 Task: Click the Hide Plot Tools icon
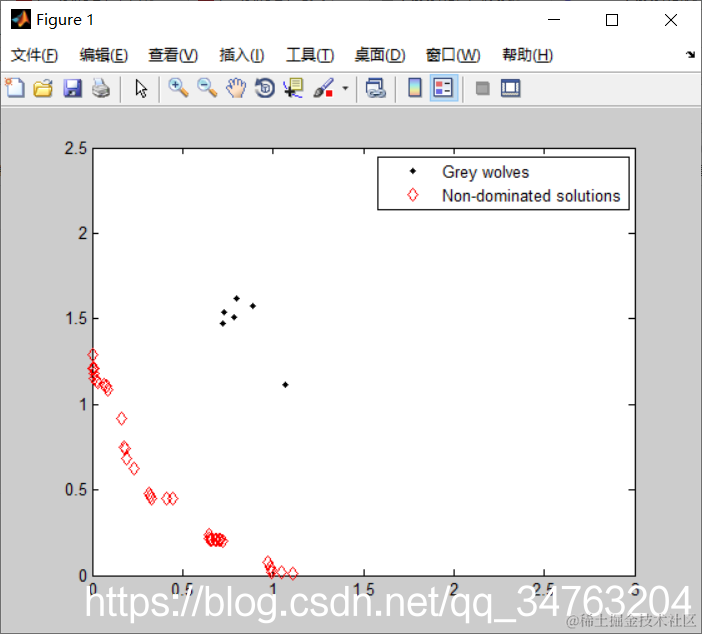(x=482, y=88)
